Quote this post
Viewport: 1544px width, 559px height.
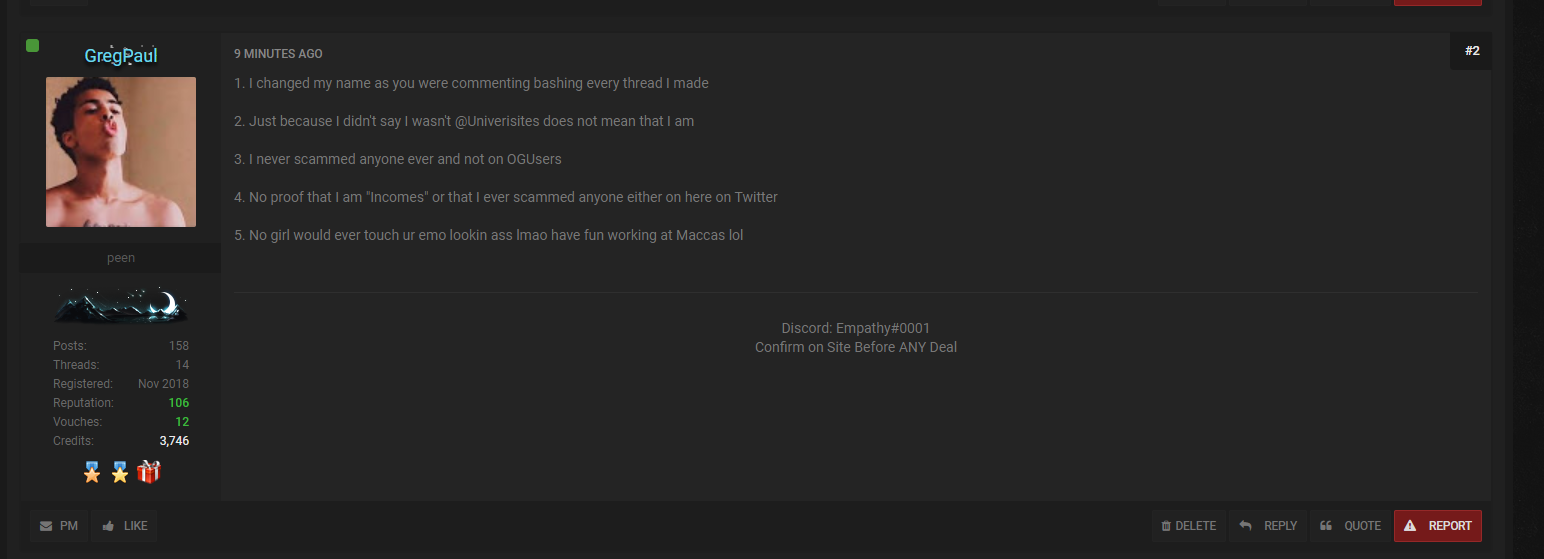pyautogui.click(x=1350, y=526)
